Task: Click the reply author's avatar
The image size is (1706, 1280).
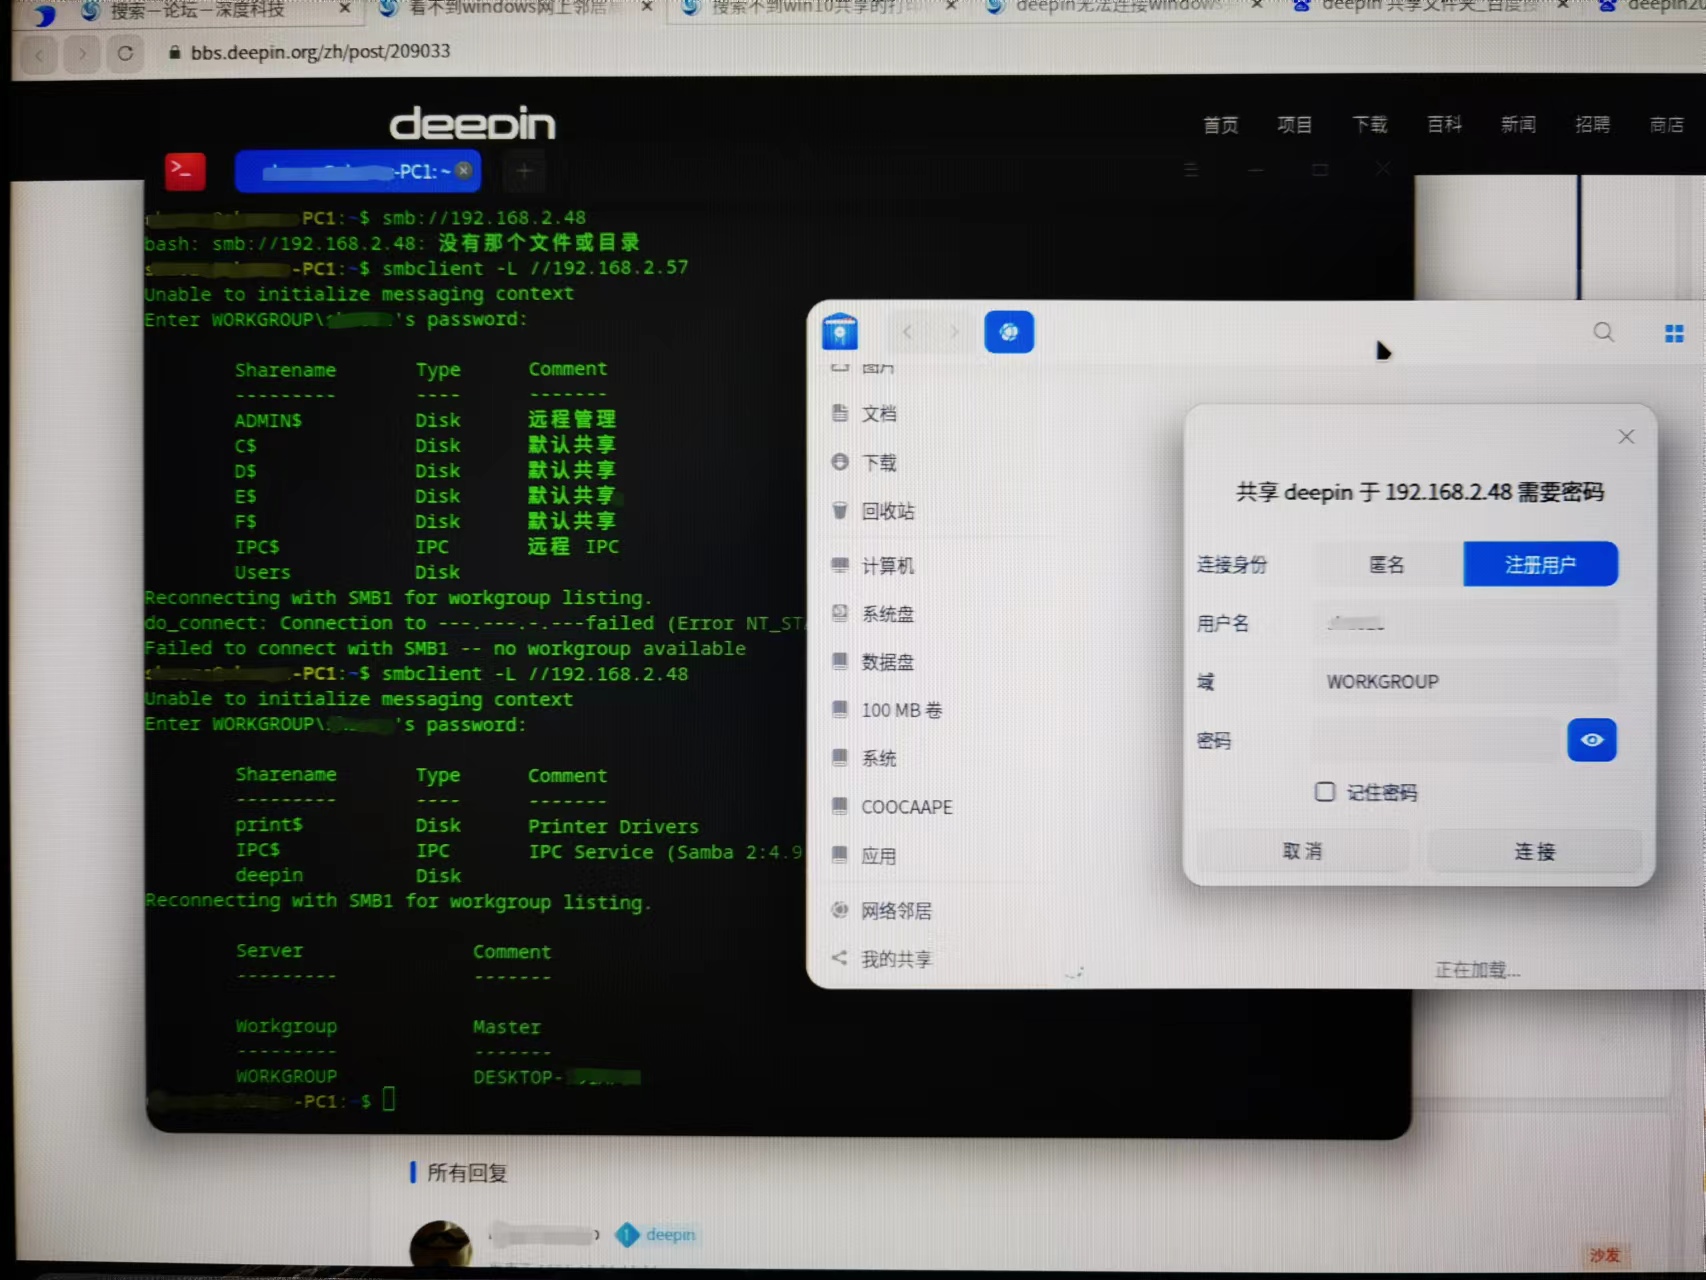Action: (x=440, y=1246)
